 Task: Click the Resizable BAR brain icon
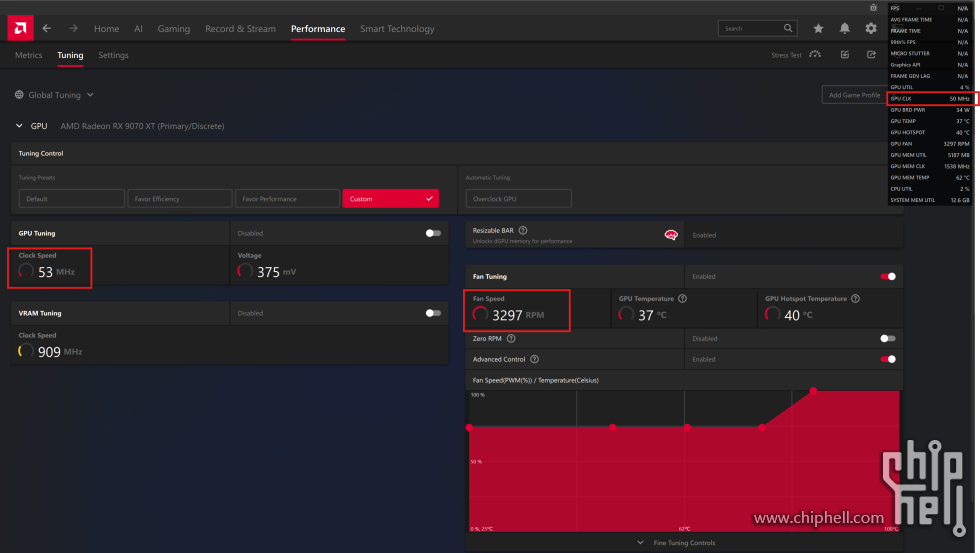coord(671,235)
